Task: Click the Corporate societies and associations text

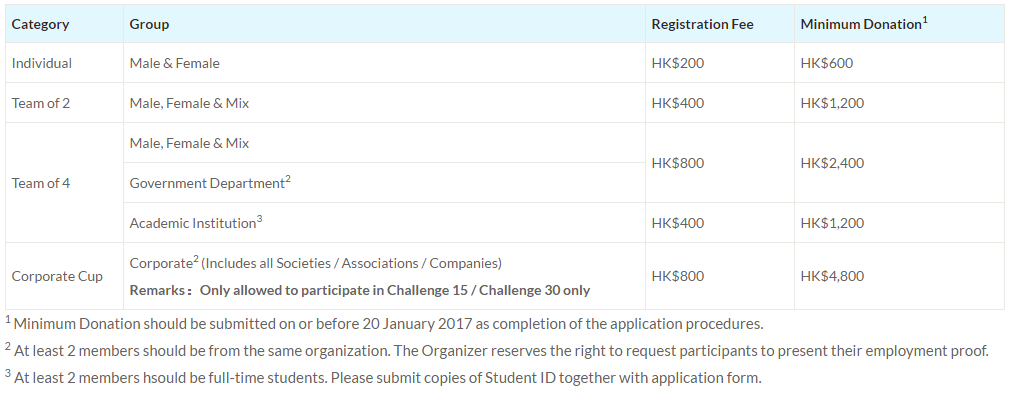Action: 315,263
